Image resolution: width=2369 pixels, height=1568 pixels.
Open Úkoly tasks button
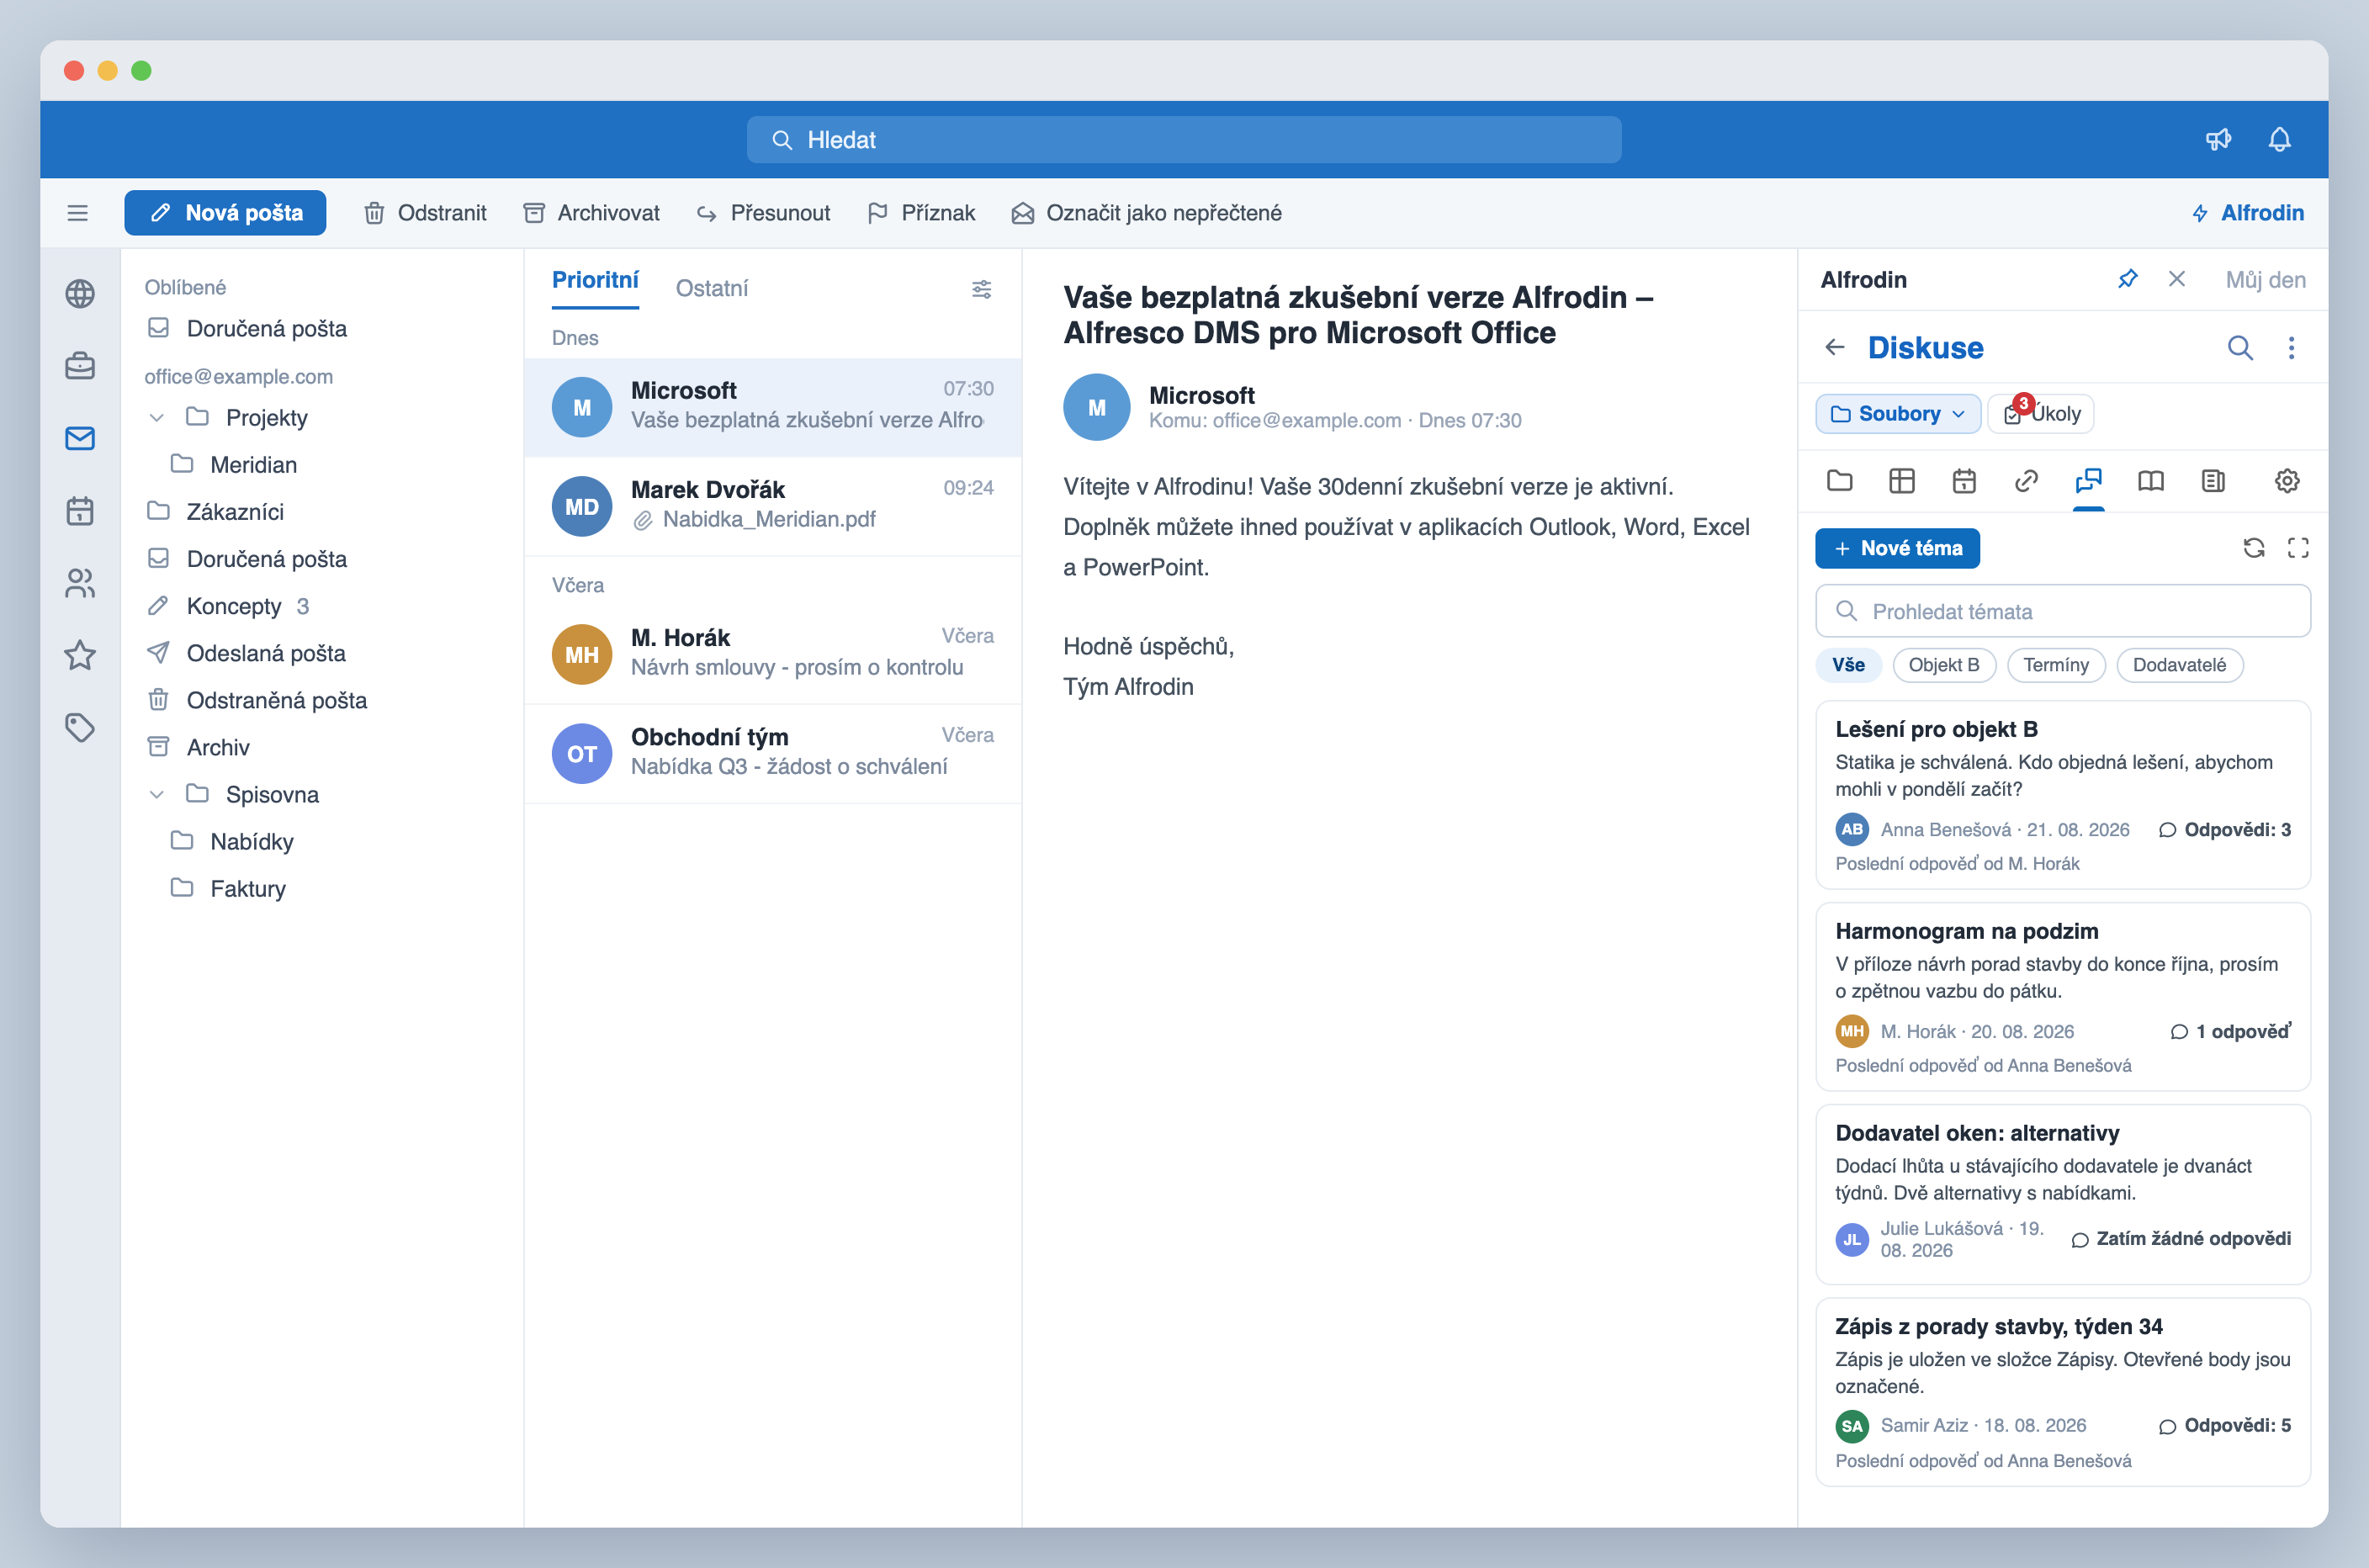pyautogui.click(x=2040, y=414)
